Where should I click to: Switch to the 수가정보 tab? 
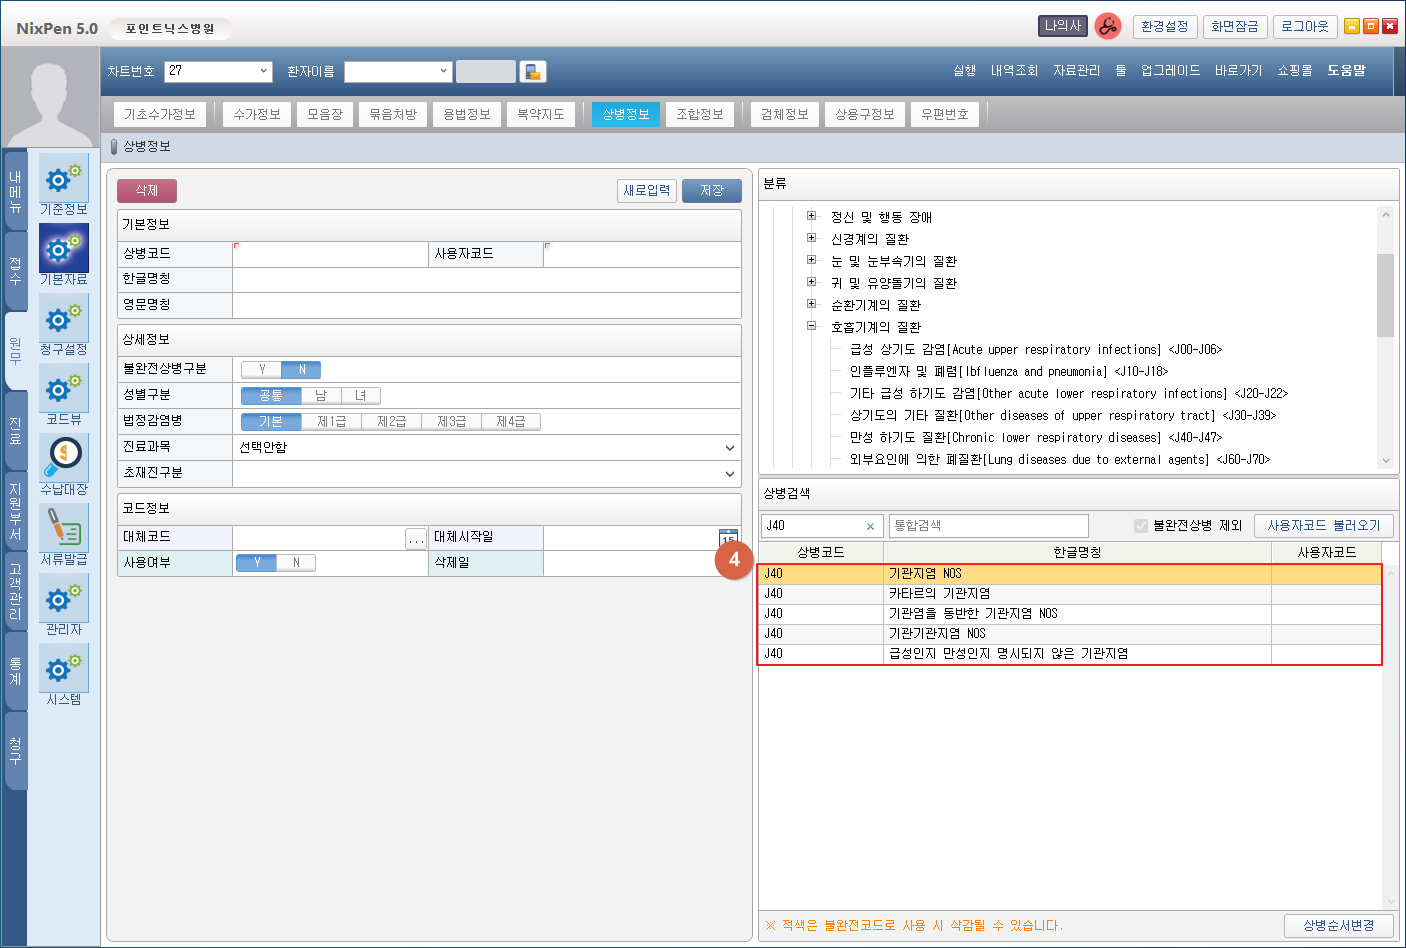[257, 115]
